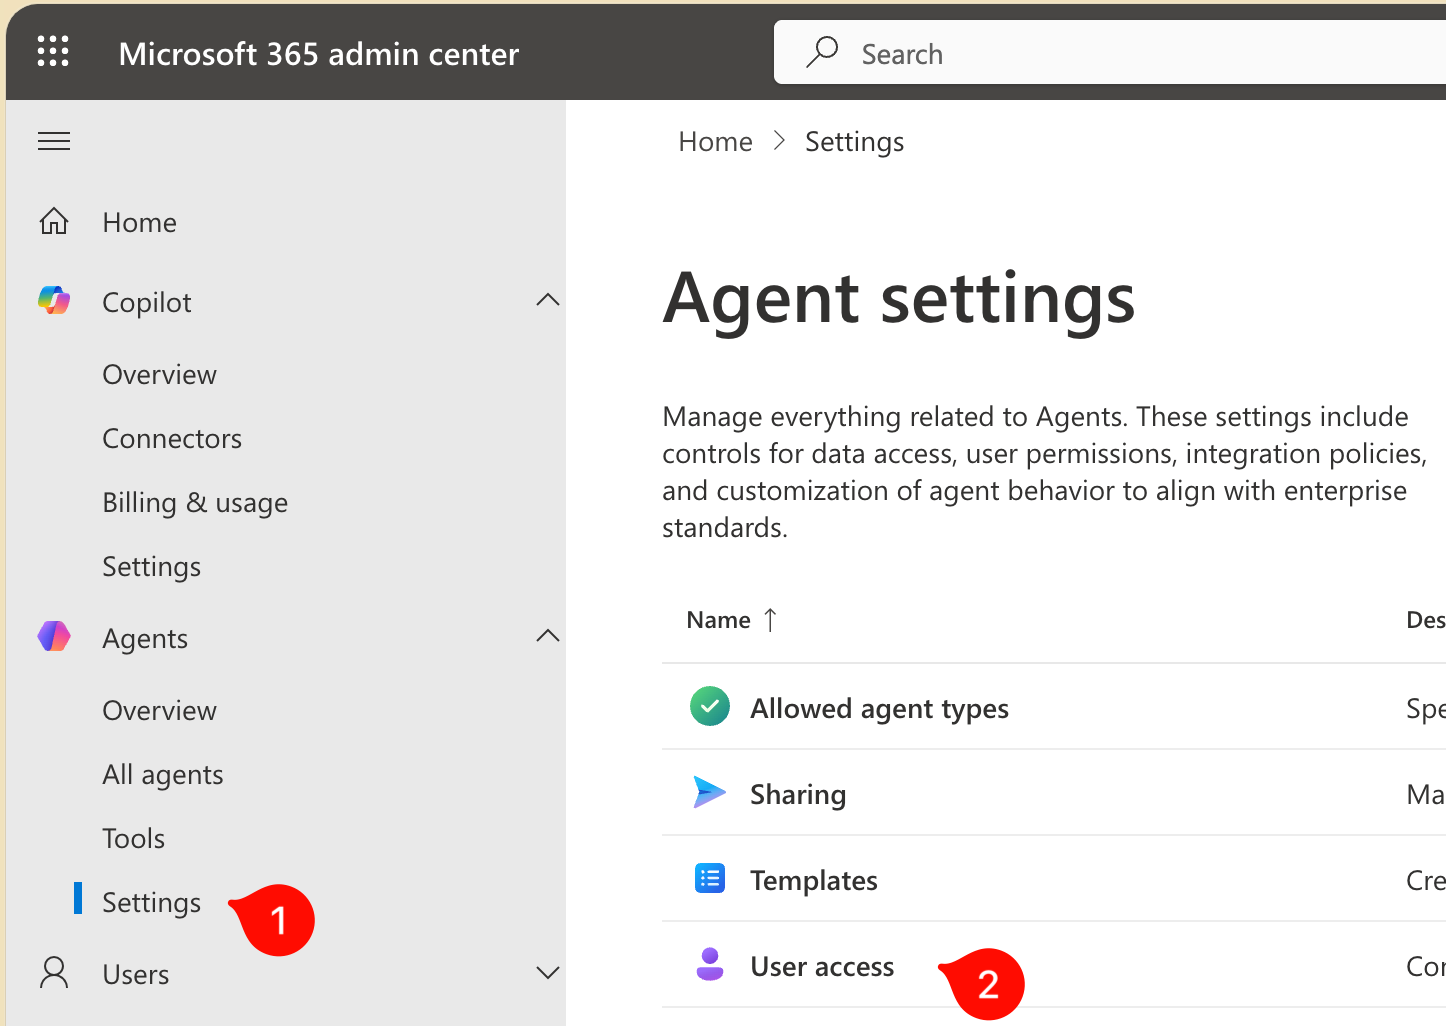The height and width of the screenshot is (1026, 1446).
Task: Click the blue Sharing arrow icon
Action: tap(709, 792)
